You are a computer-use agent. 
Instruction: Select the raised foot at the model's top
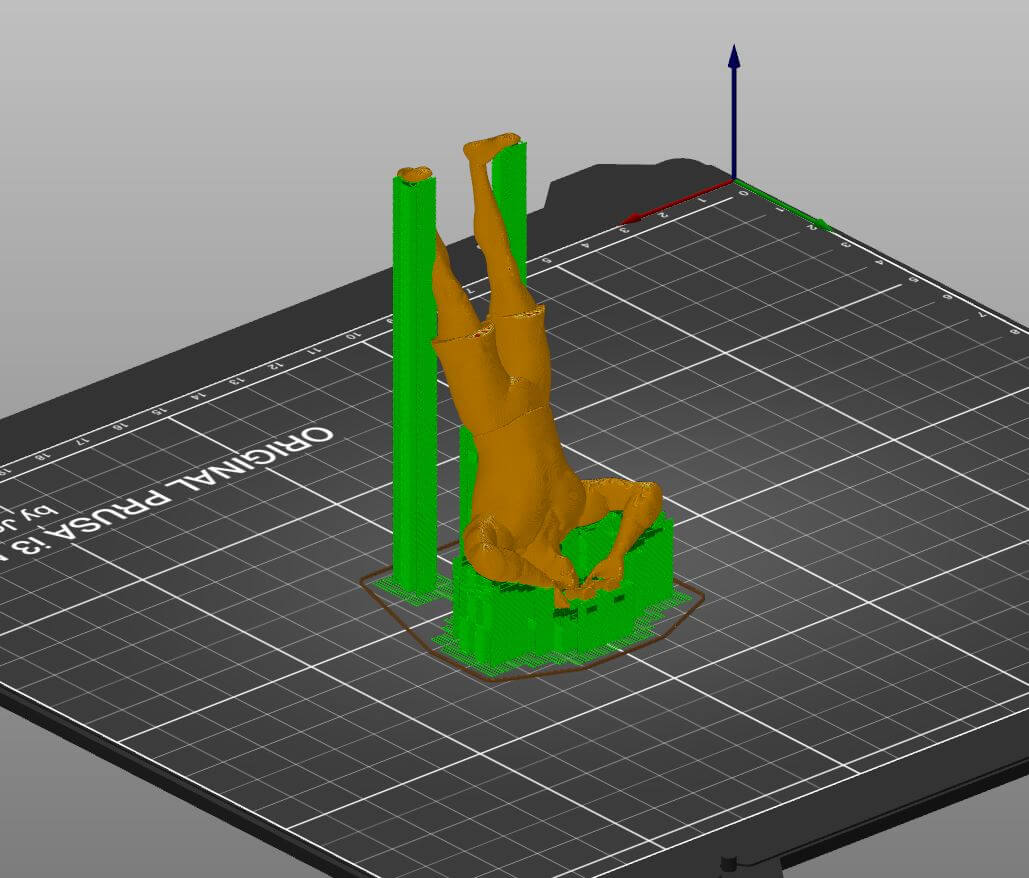pos(492,144)
